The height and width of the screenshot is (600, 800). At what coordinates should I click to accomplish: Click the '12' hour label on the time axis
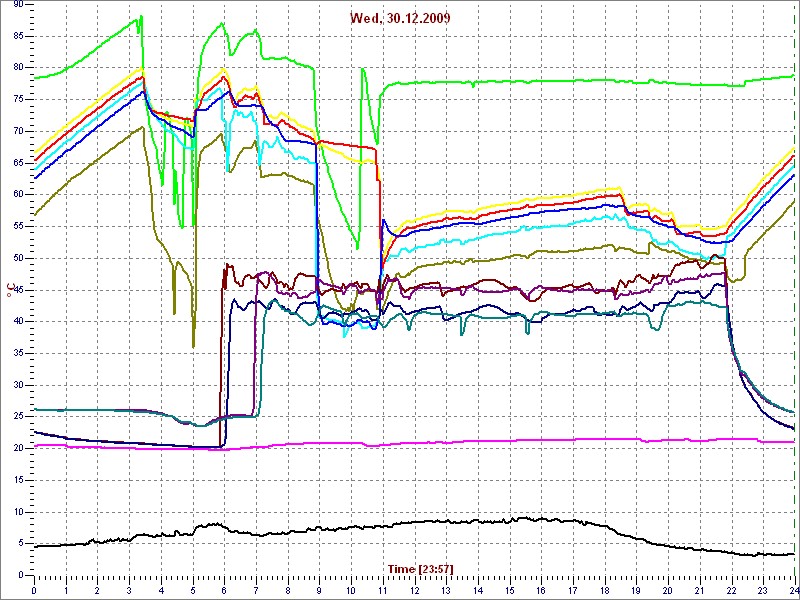click(x=414, y=590)
